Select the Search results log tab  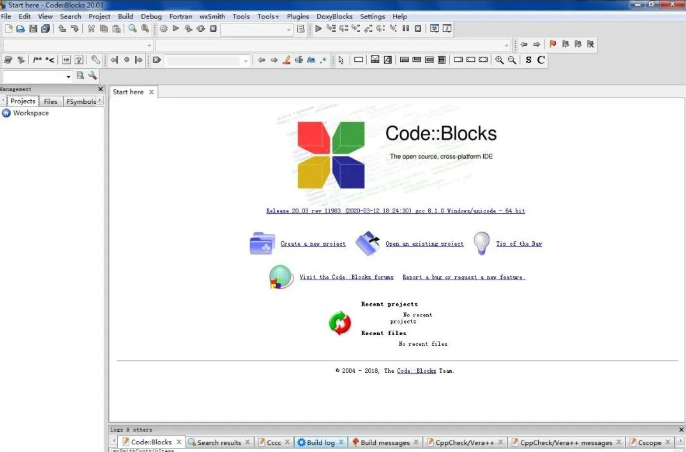(x=219, y=442)
